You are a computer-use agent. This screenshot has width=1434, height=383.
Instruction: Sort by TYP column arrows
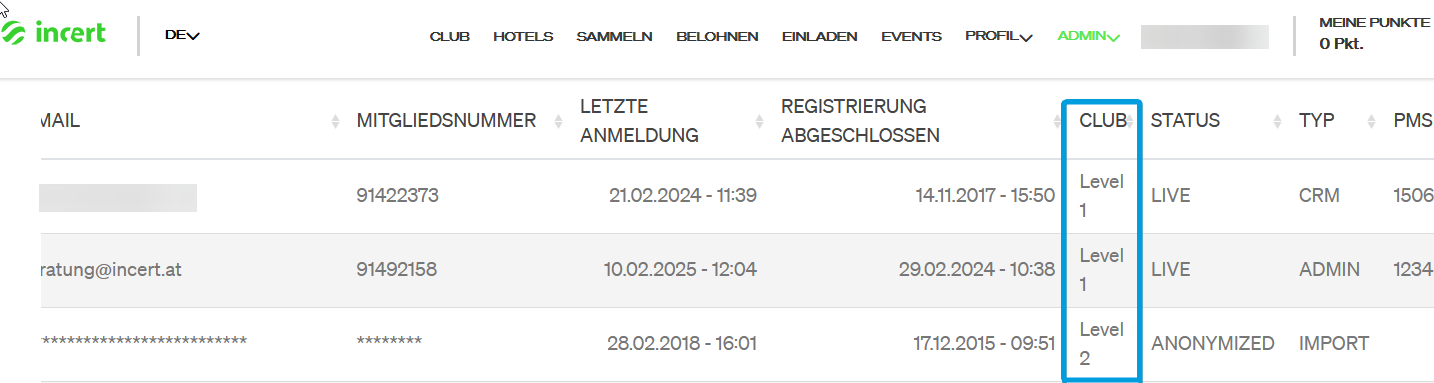pyautogui.click(x=1371, y=121)
